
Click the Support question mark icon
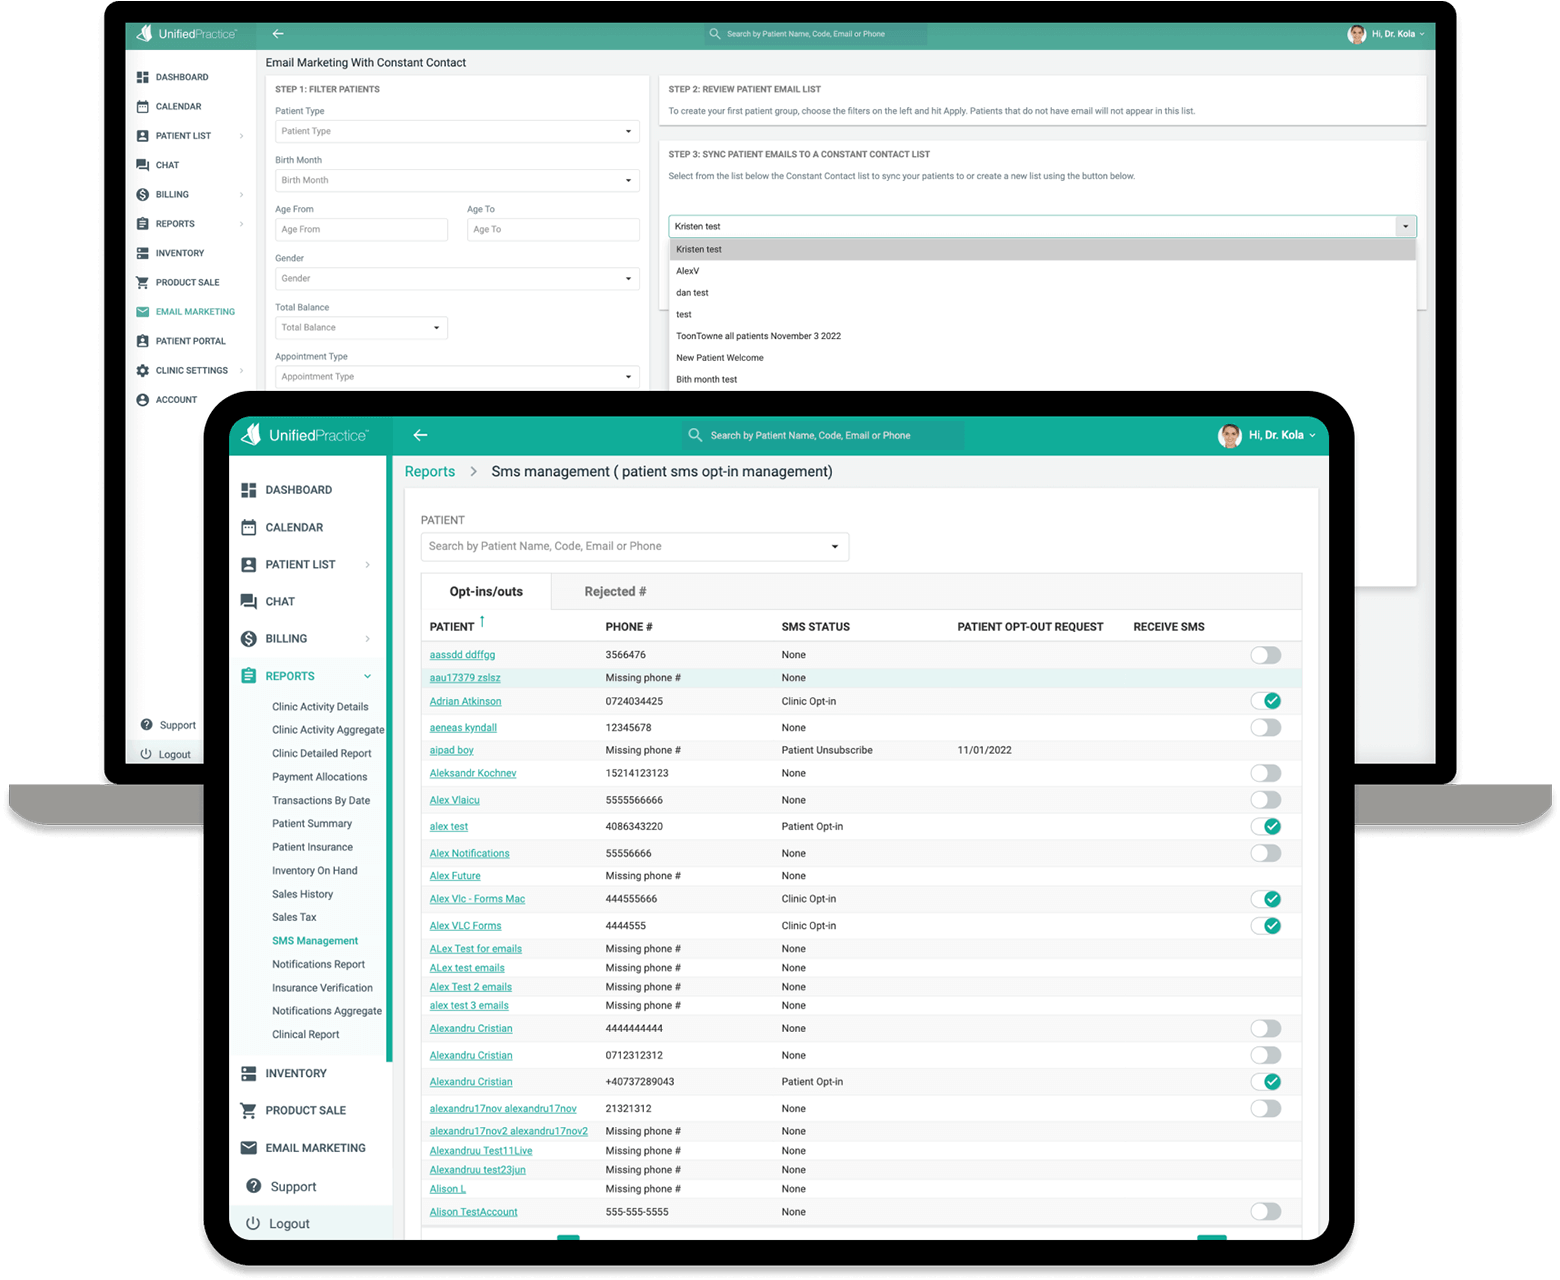click(x=253, y=1186)
